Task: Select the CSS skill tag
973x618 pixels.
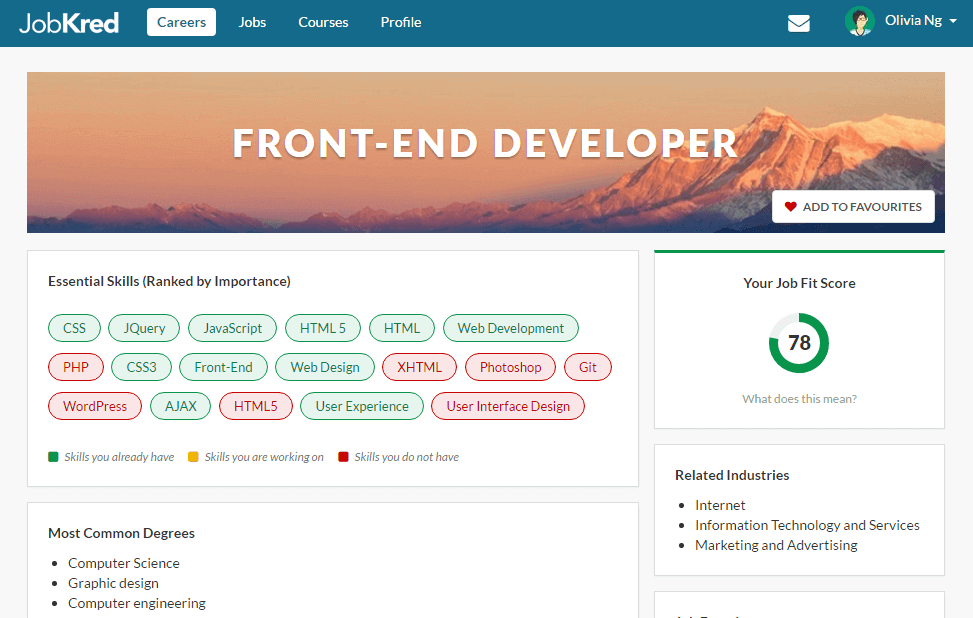Action: 74,328
